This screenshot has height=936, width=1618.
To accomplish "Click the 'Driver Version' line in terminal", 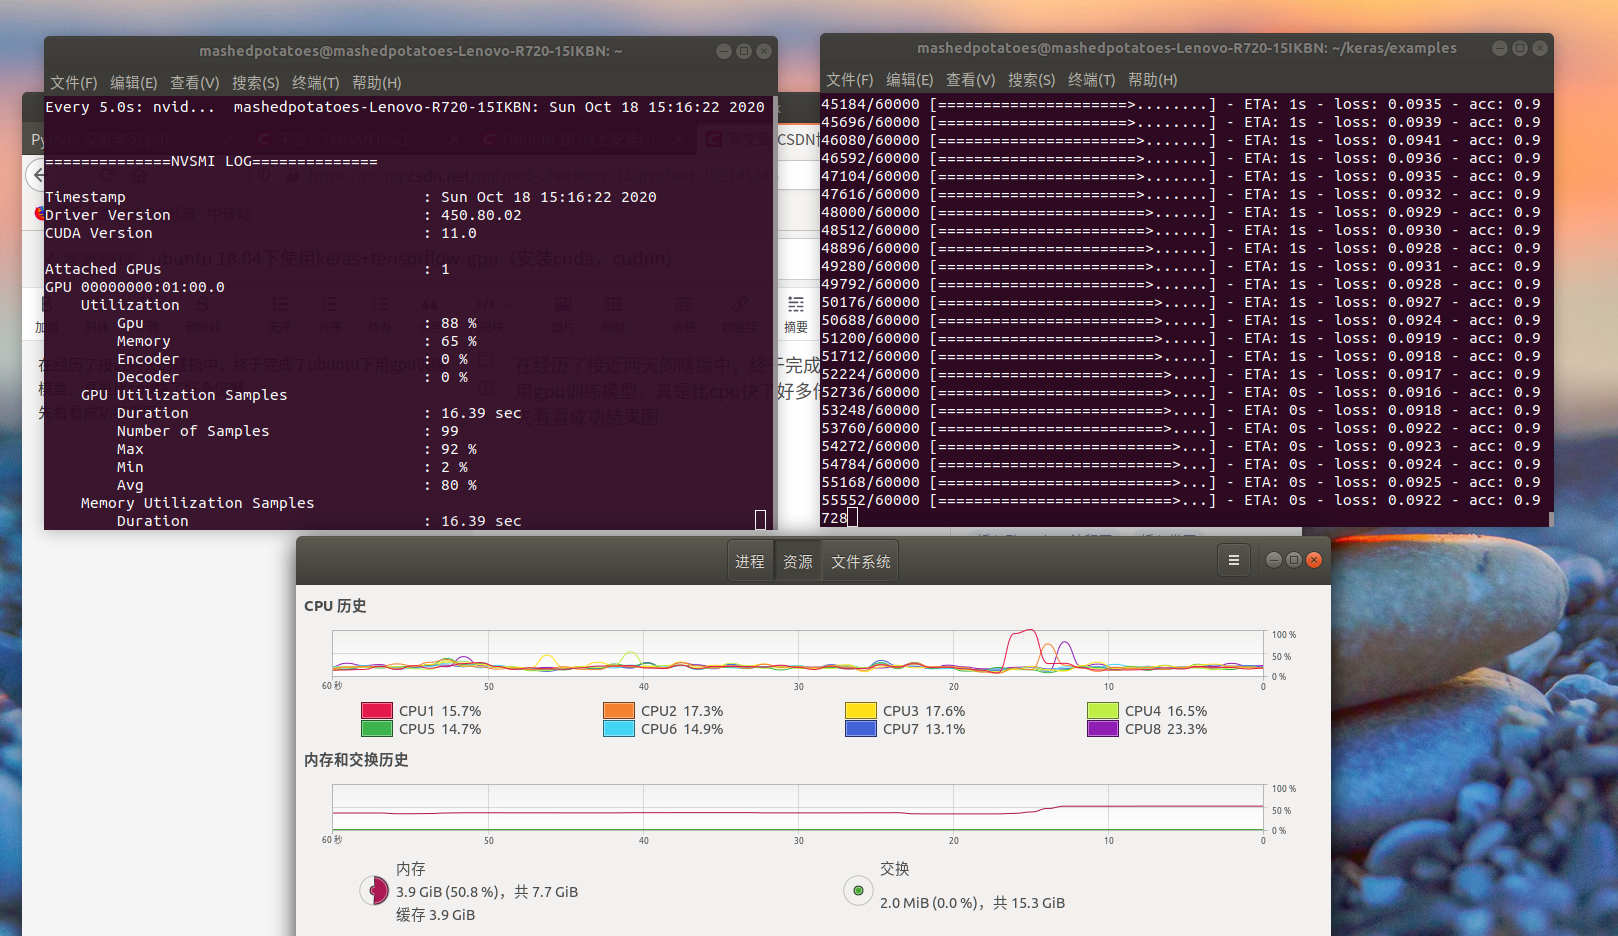I will point(283,215).
